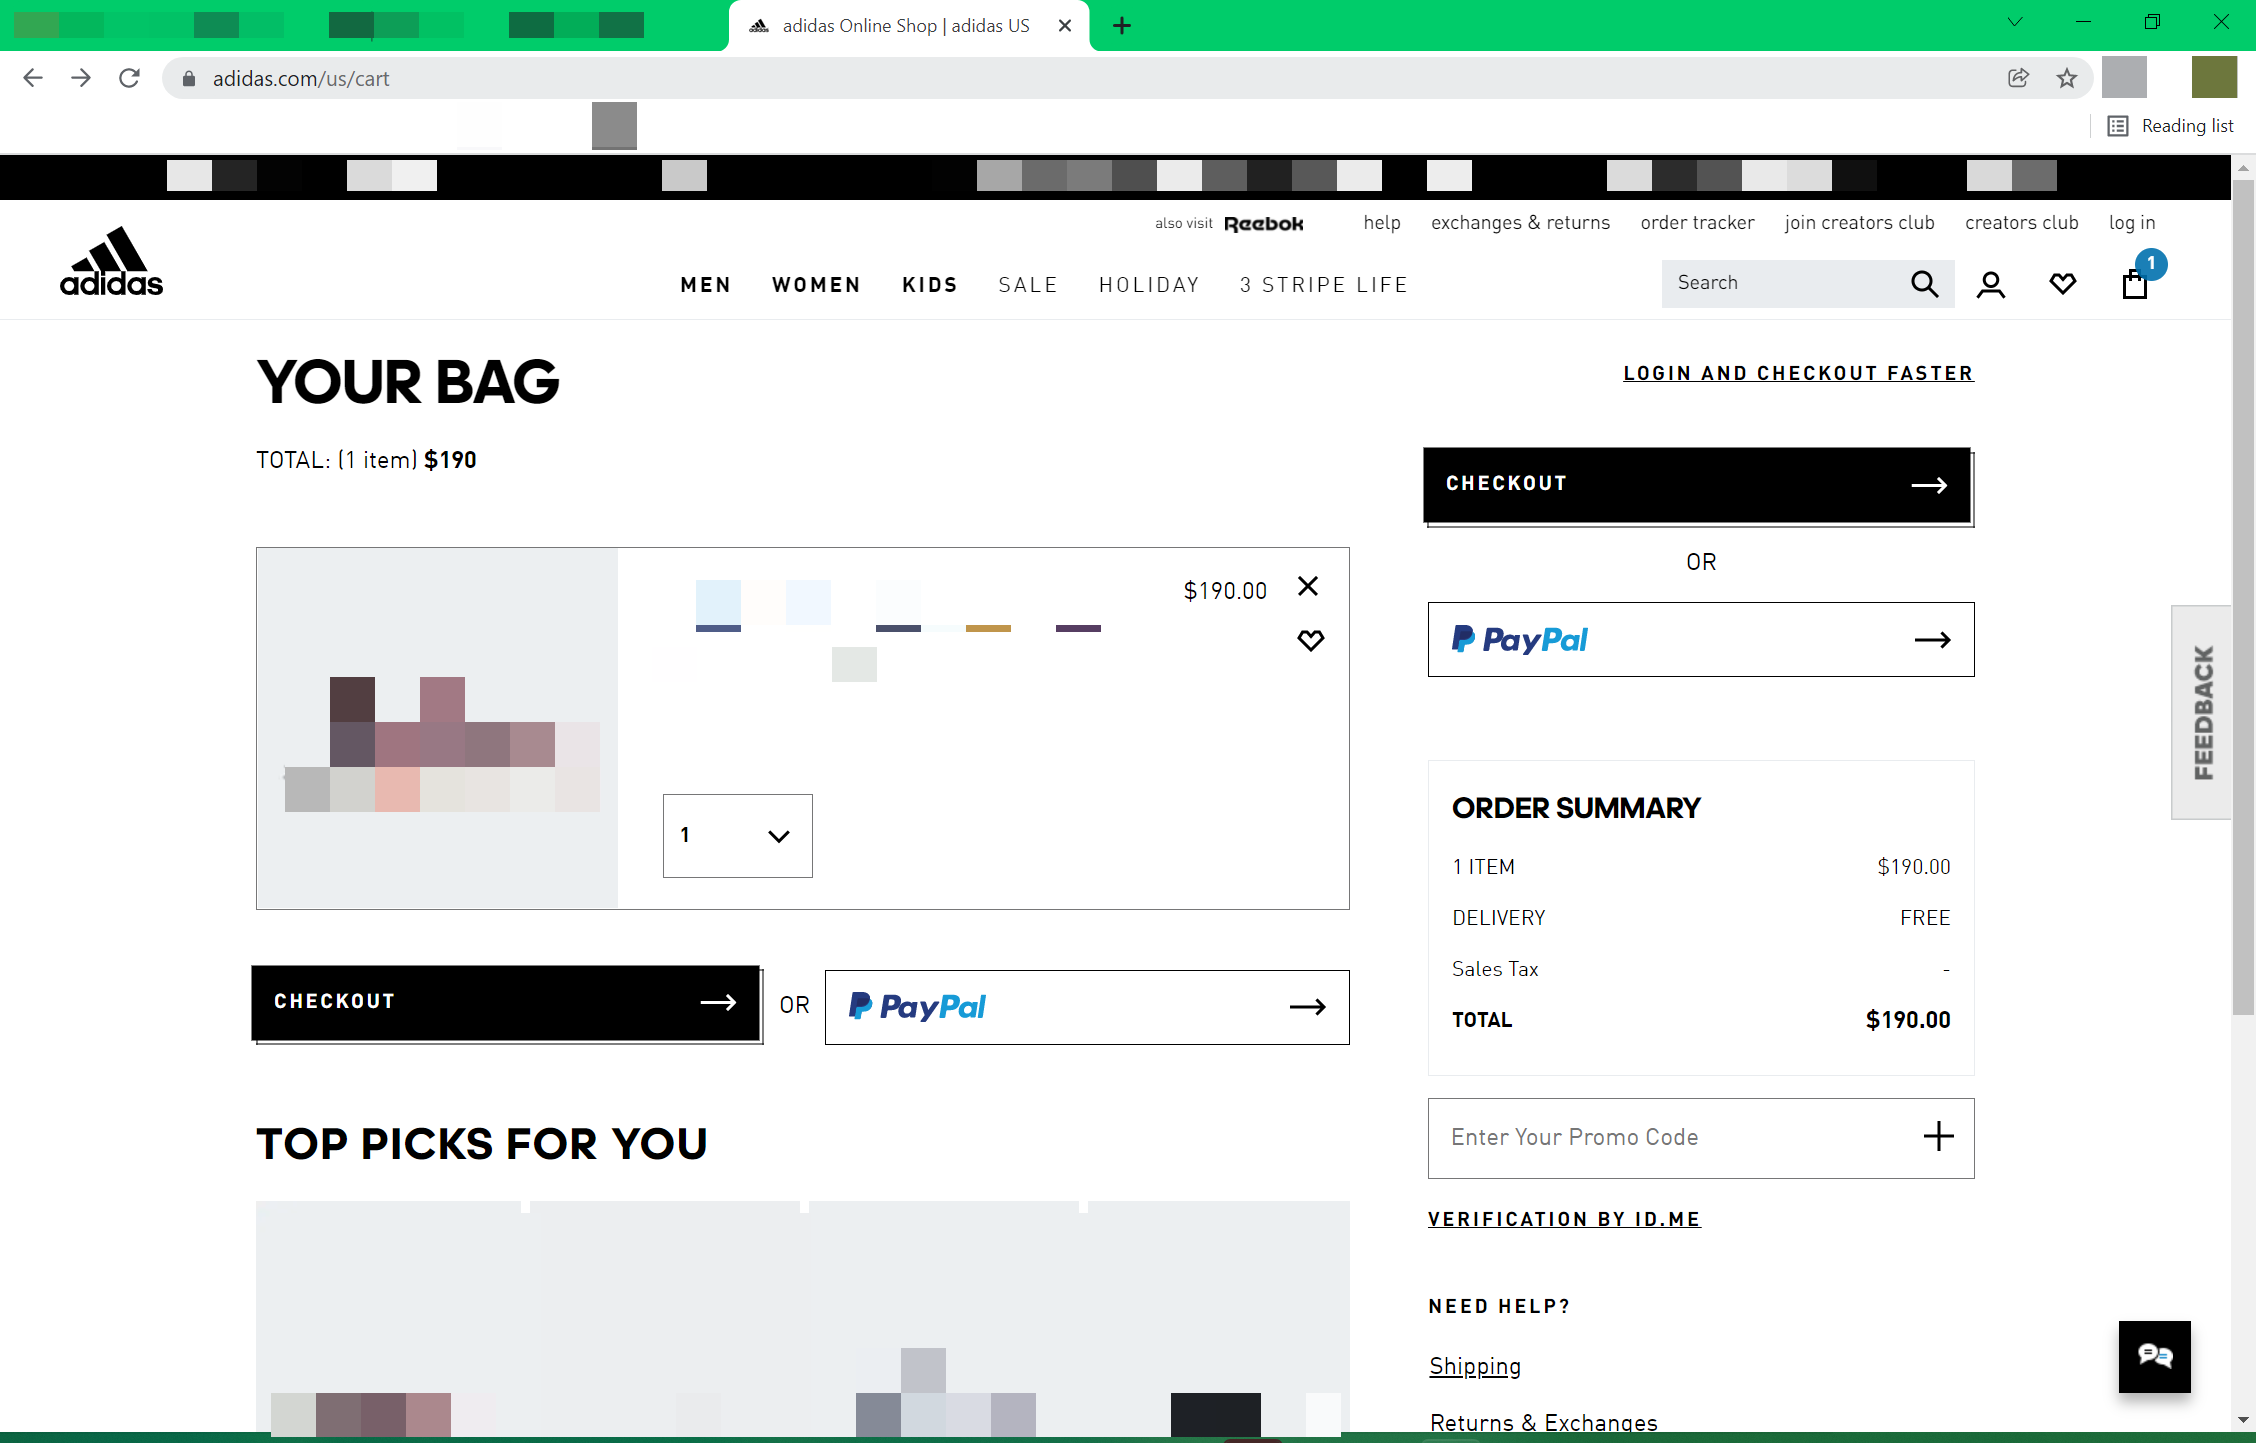Expand the tab search chevron
This screenshot has height=1443, width=2256.
(x=2015, y=22)
